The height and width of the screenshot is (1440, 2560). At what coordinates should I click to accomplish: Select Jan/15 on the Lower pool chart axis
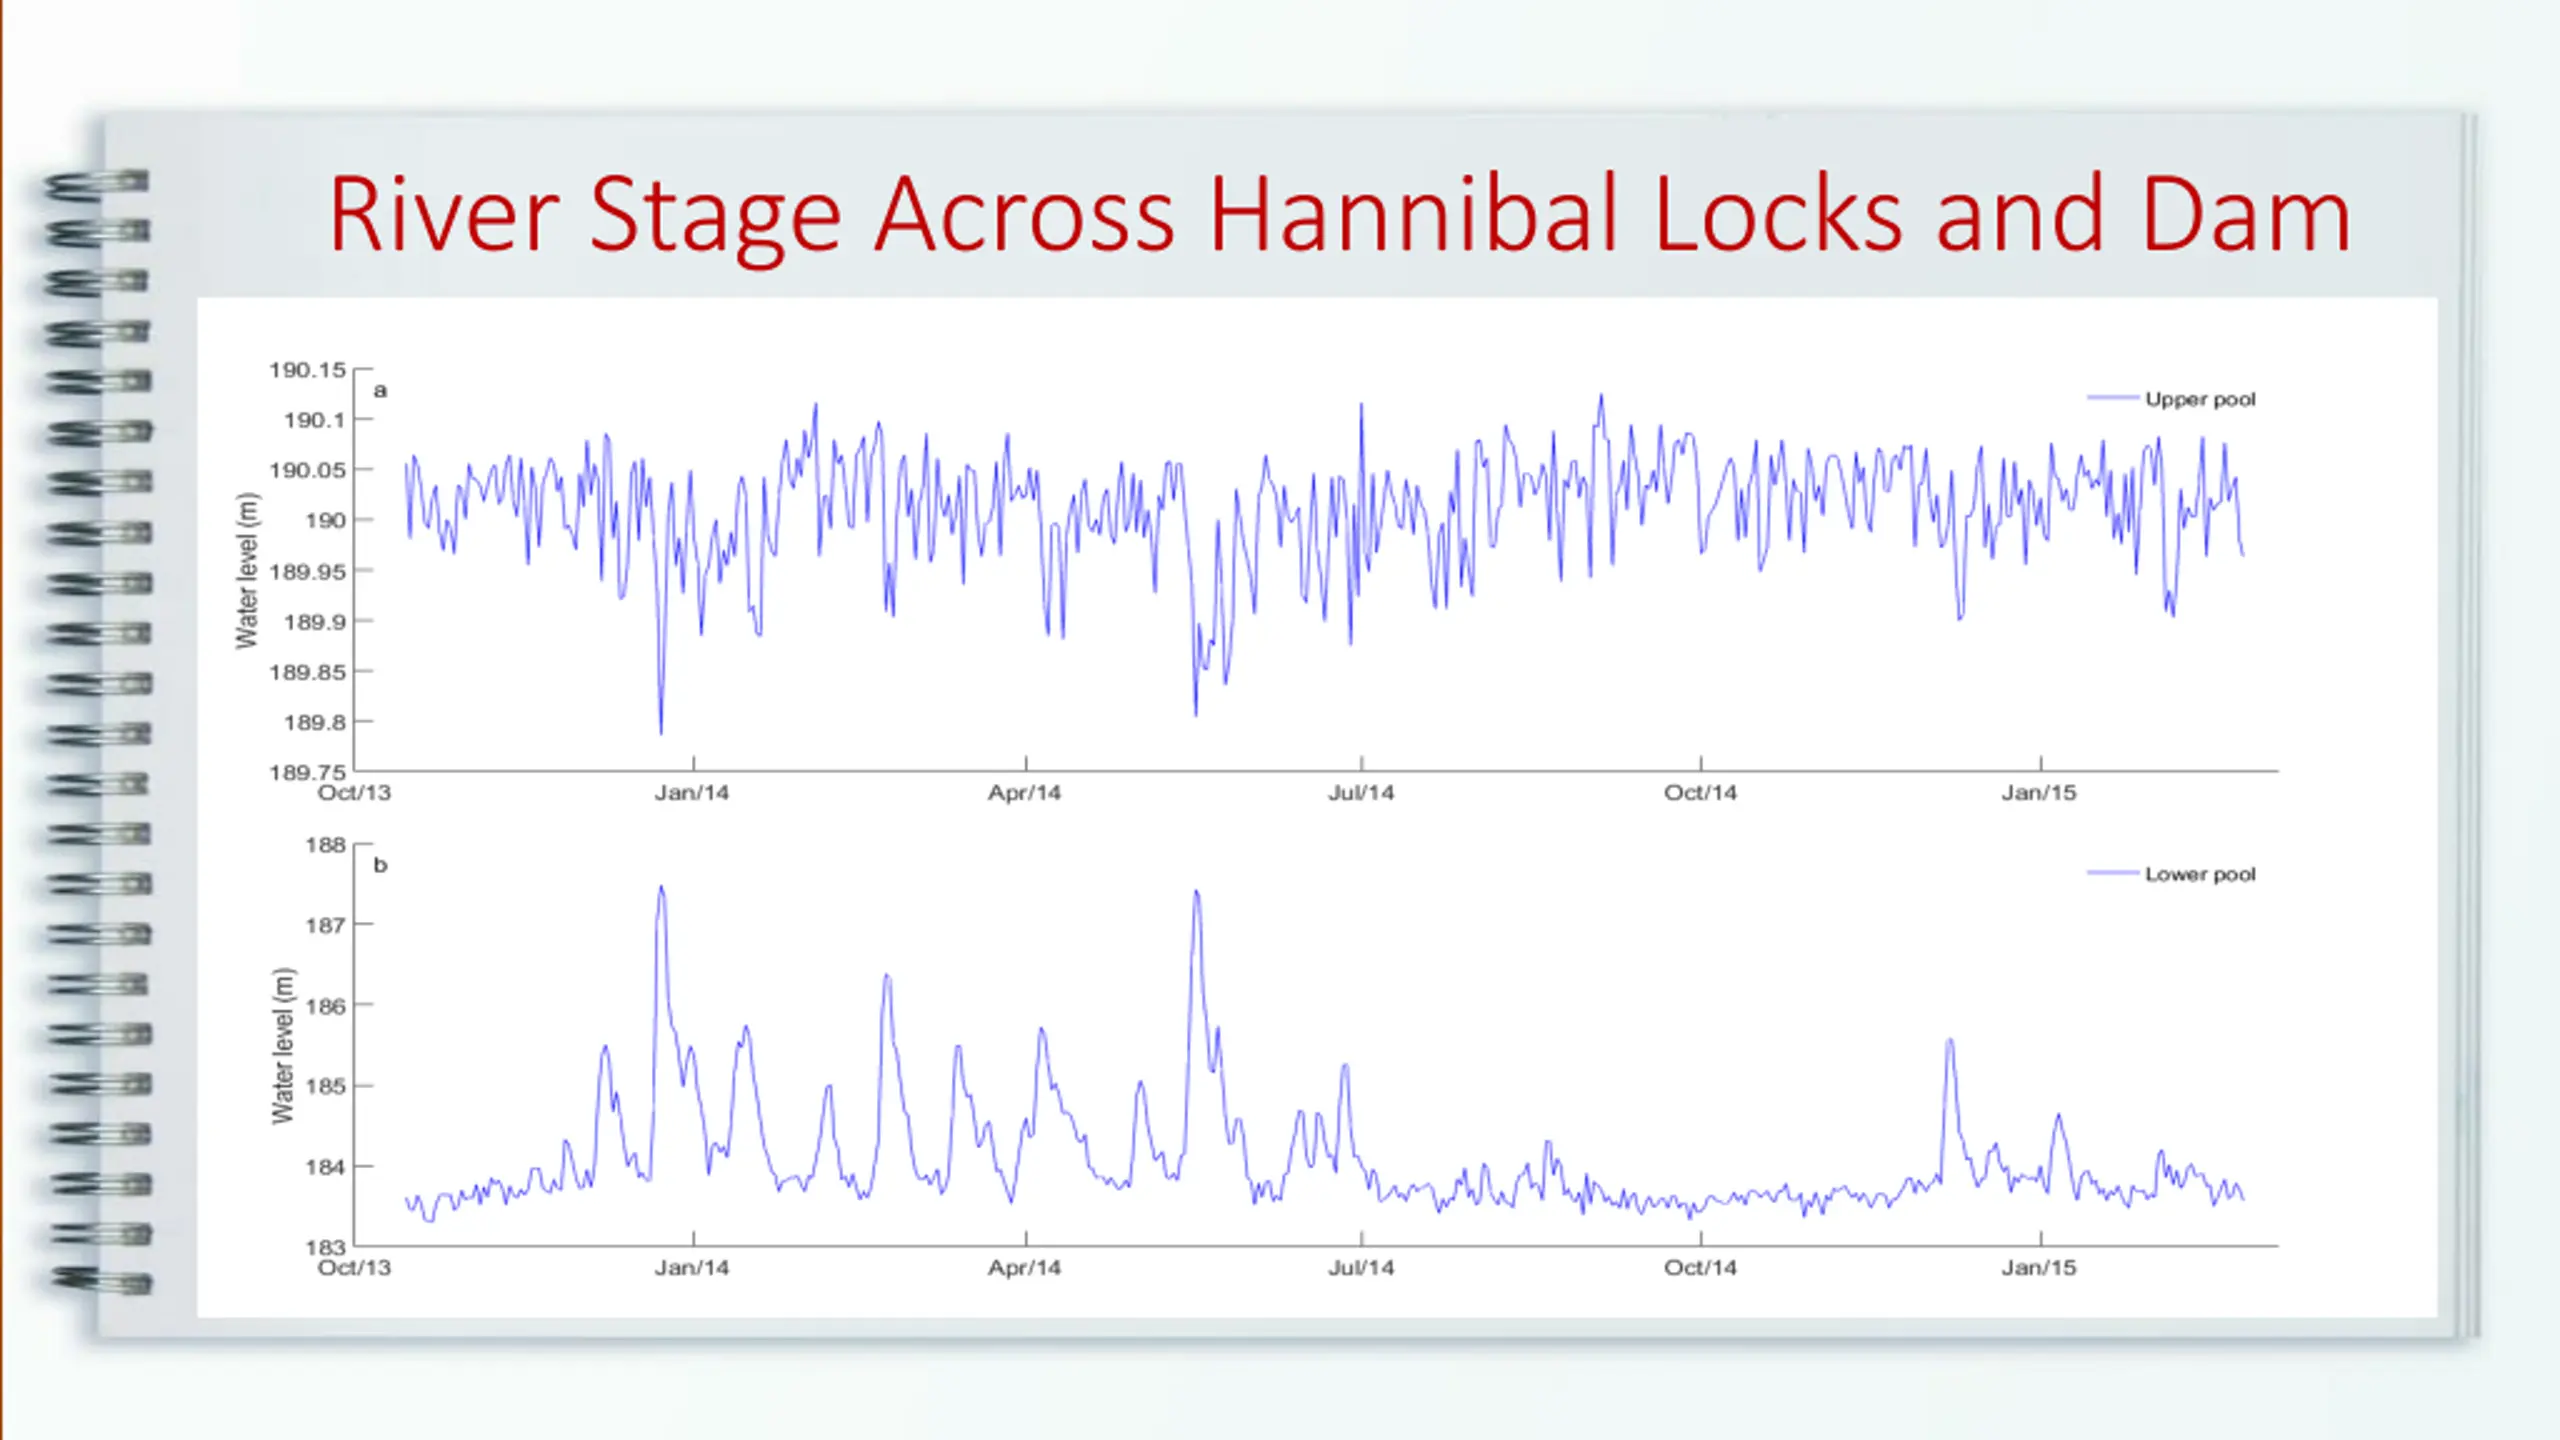click(x=2039, y=1268)
